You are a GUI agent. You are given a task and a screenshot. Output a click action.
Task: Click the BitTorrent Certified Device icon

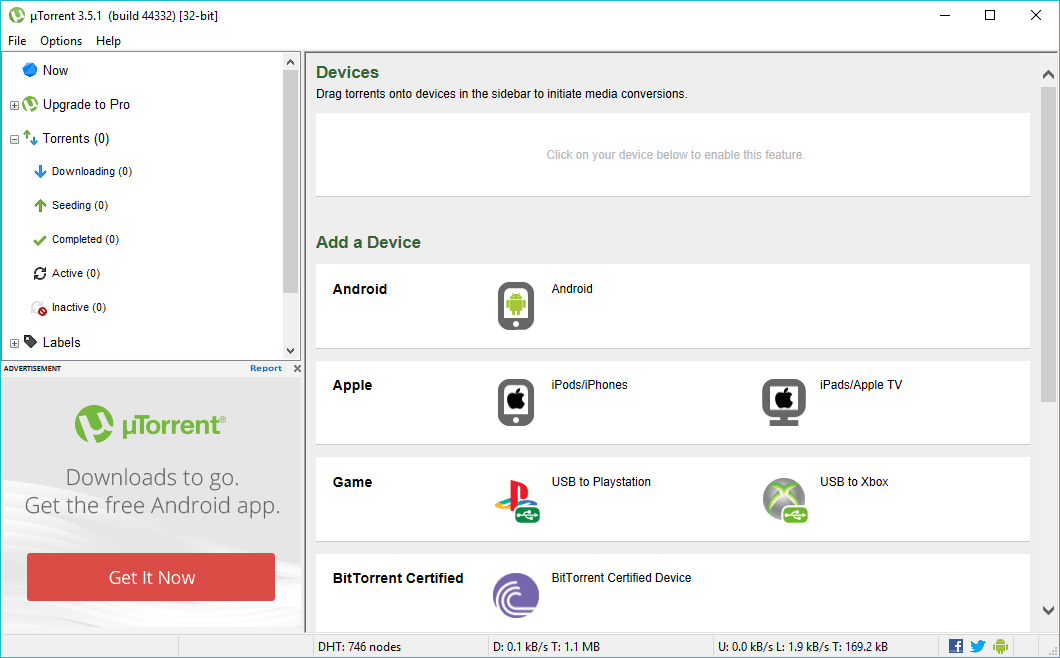tap(515, 595)
